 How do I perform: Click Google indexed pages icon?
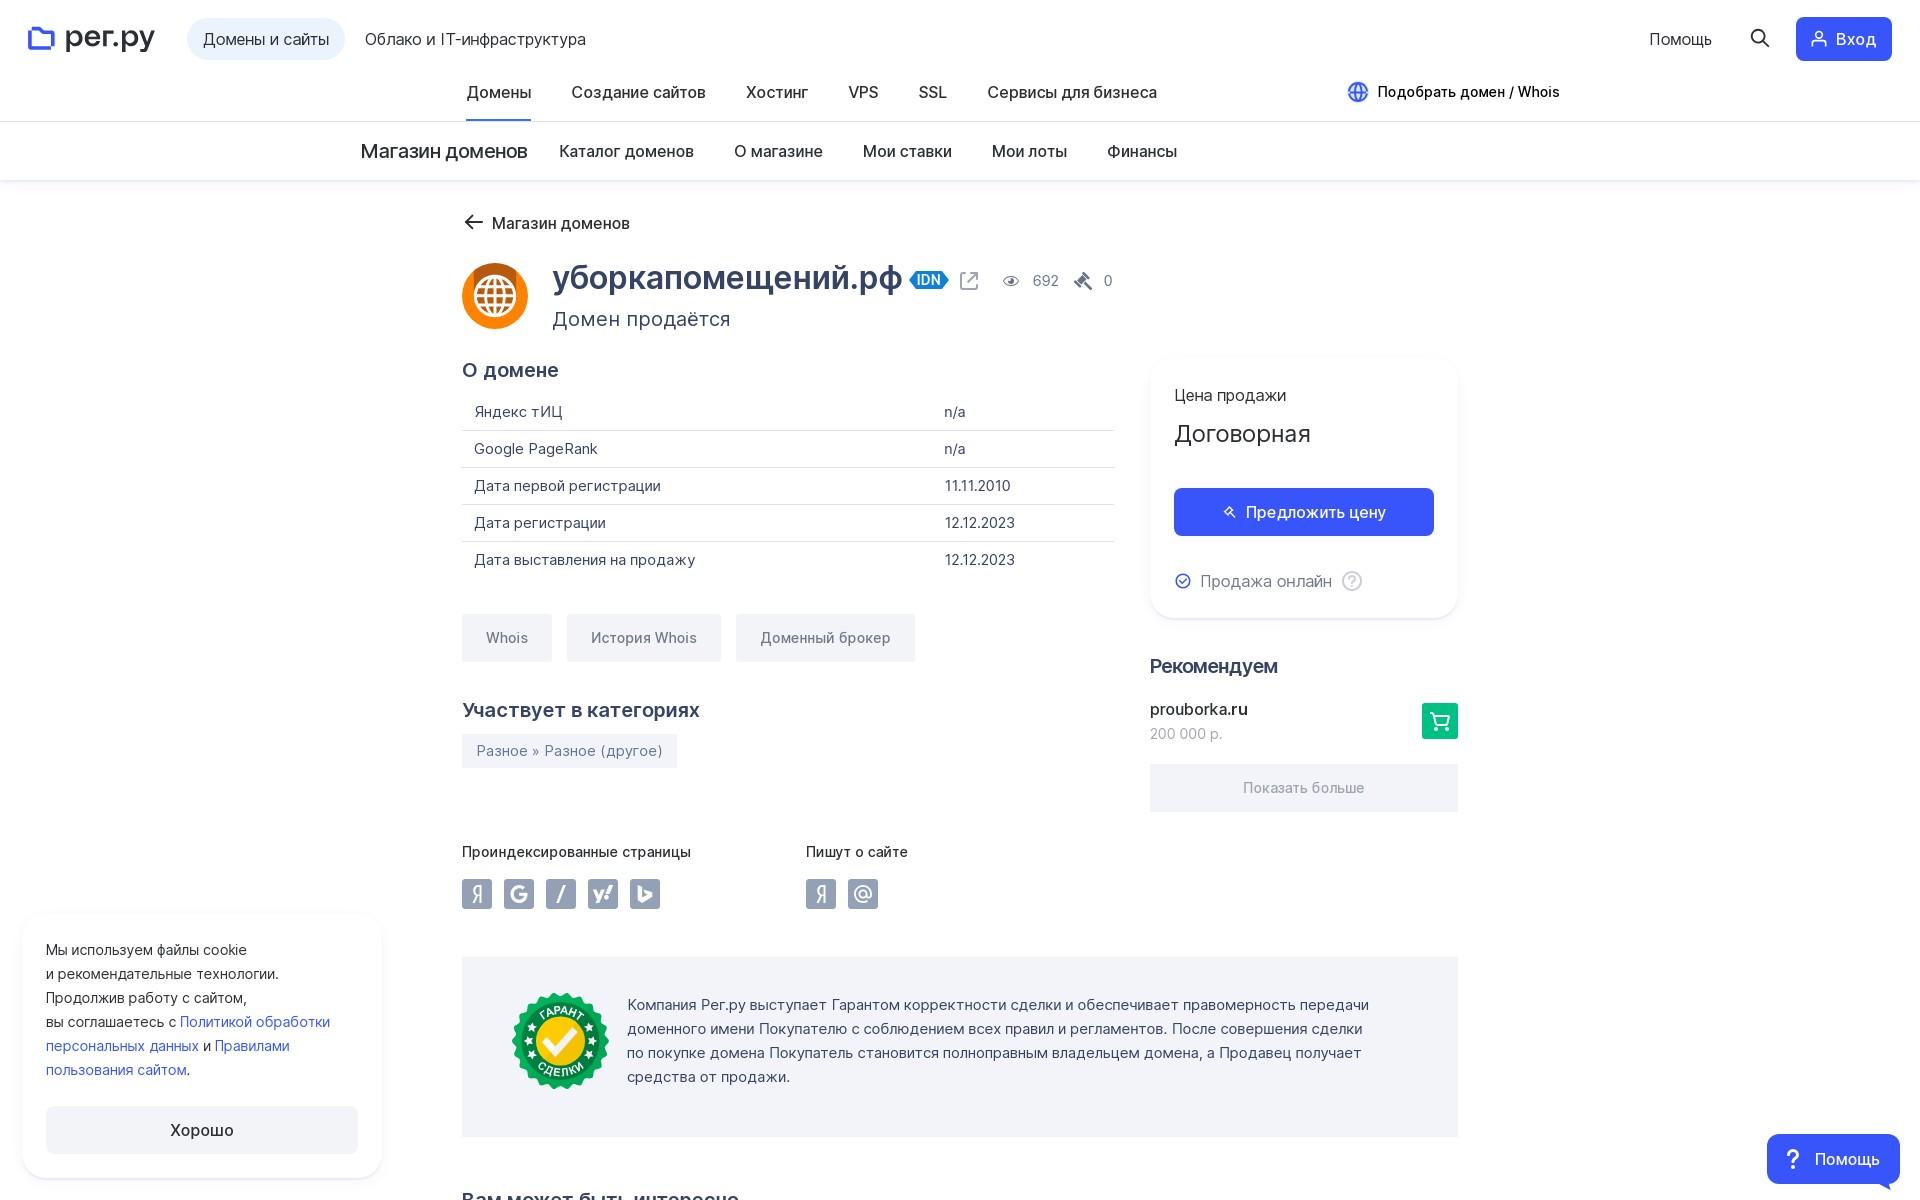click(519, 894)
